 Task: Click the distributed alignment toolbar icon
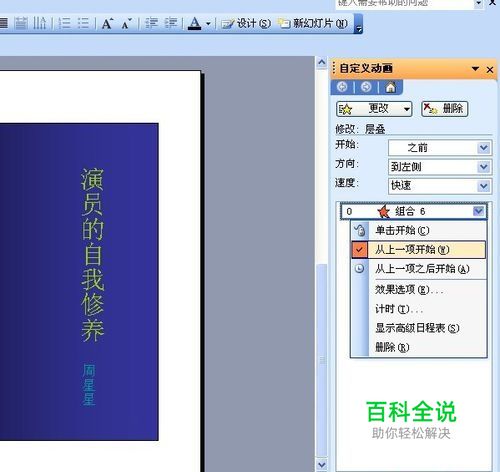click(21, 23)
